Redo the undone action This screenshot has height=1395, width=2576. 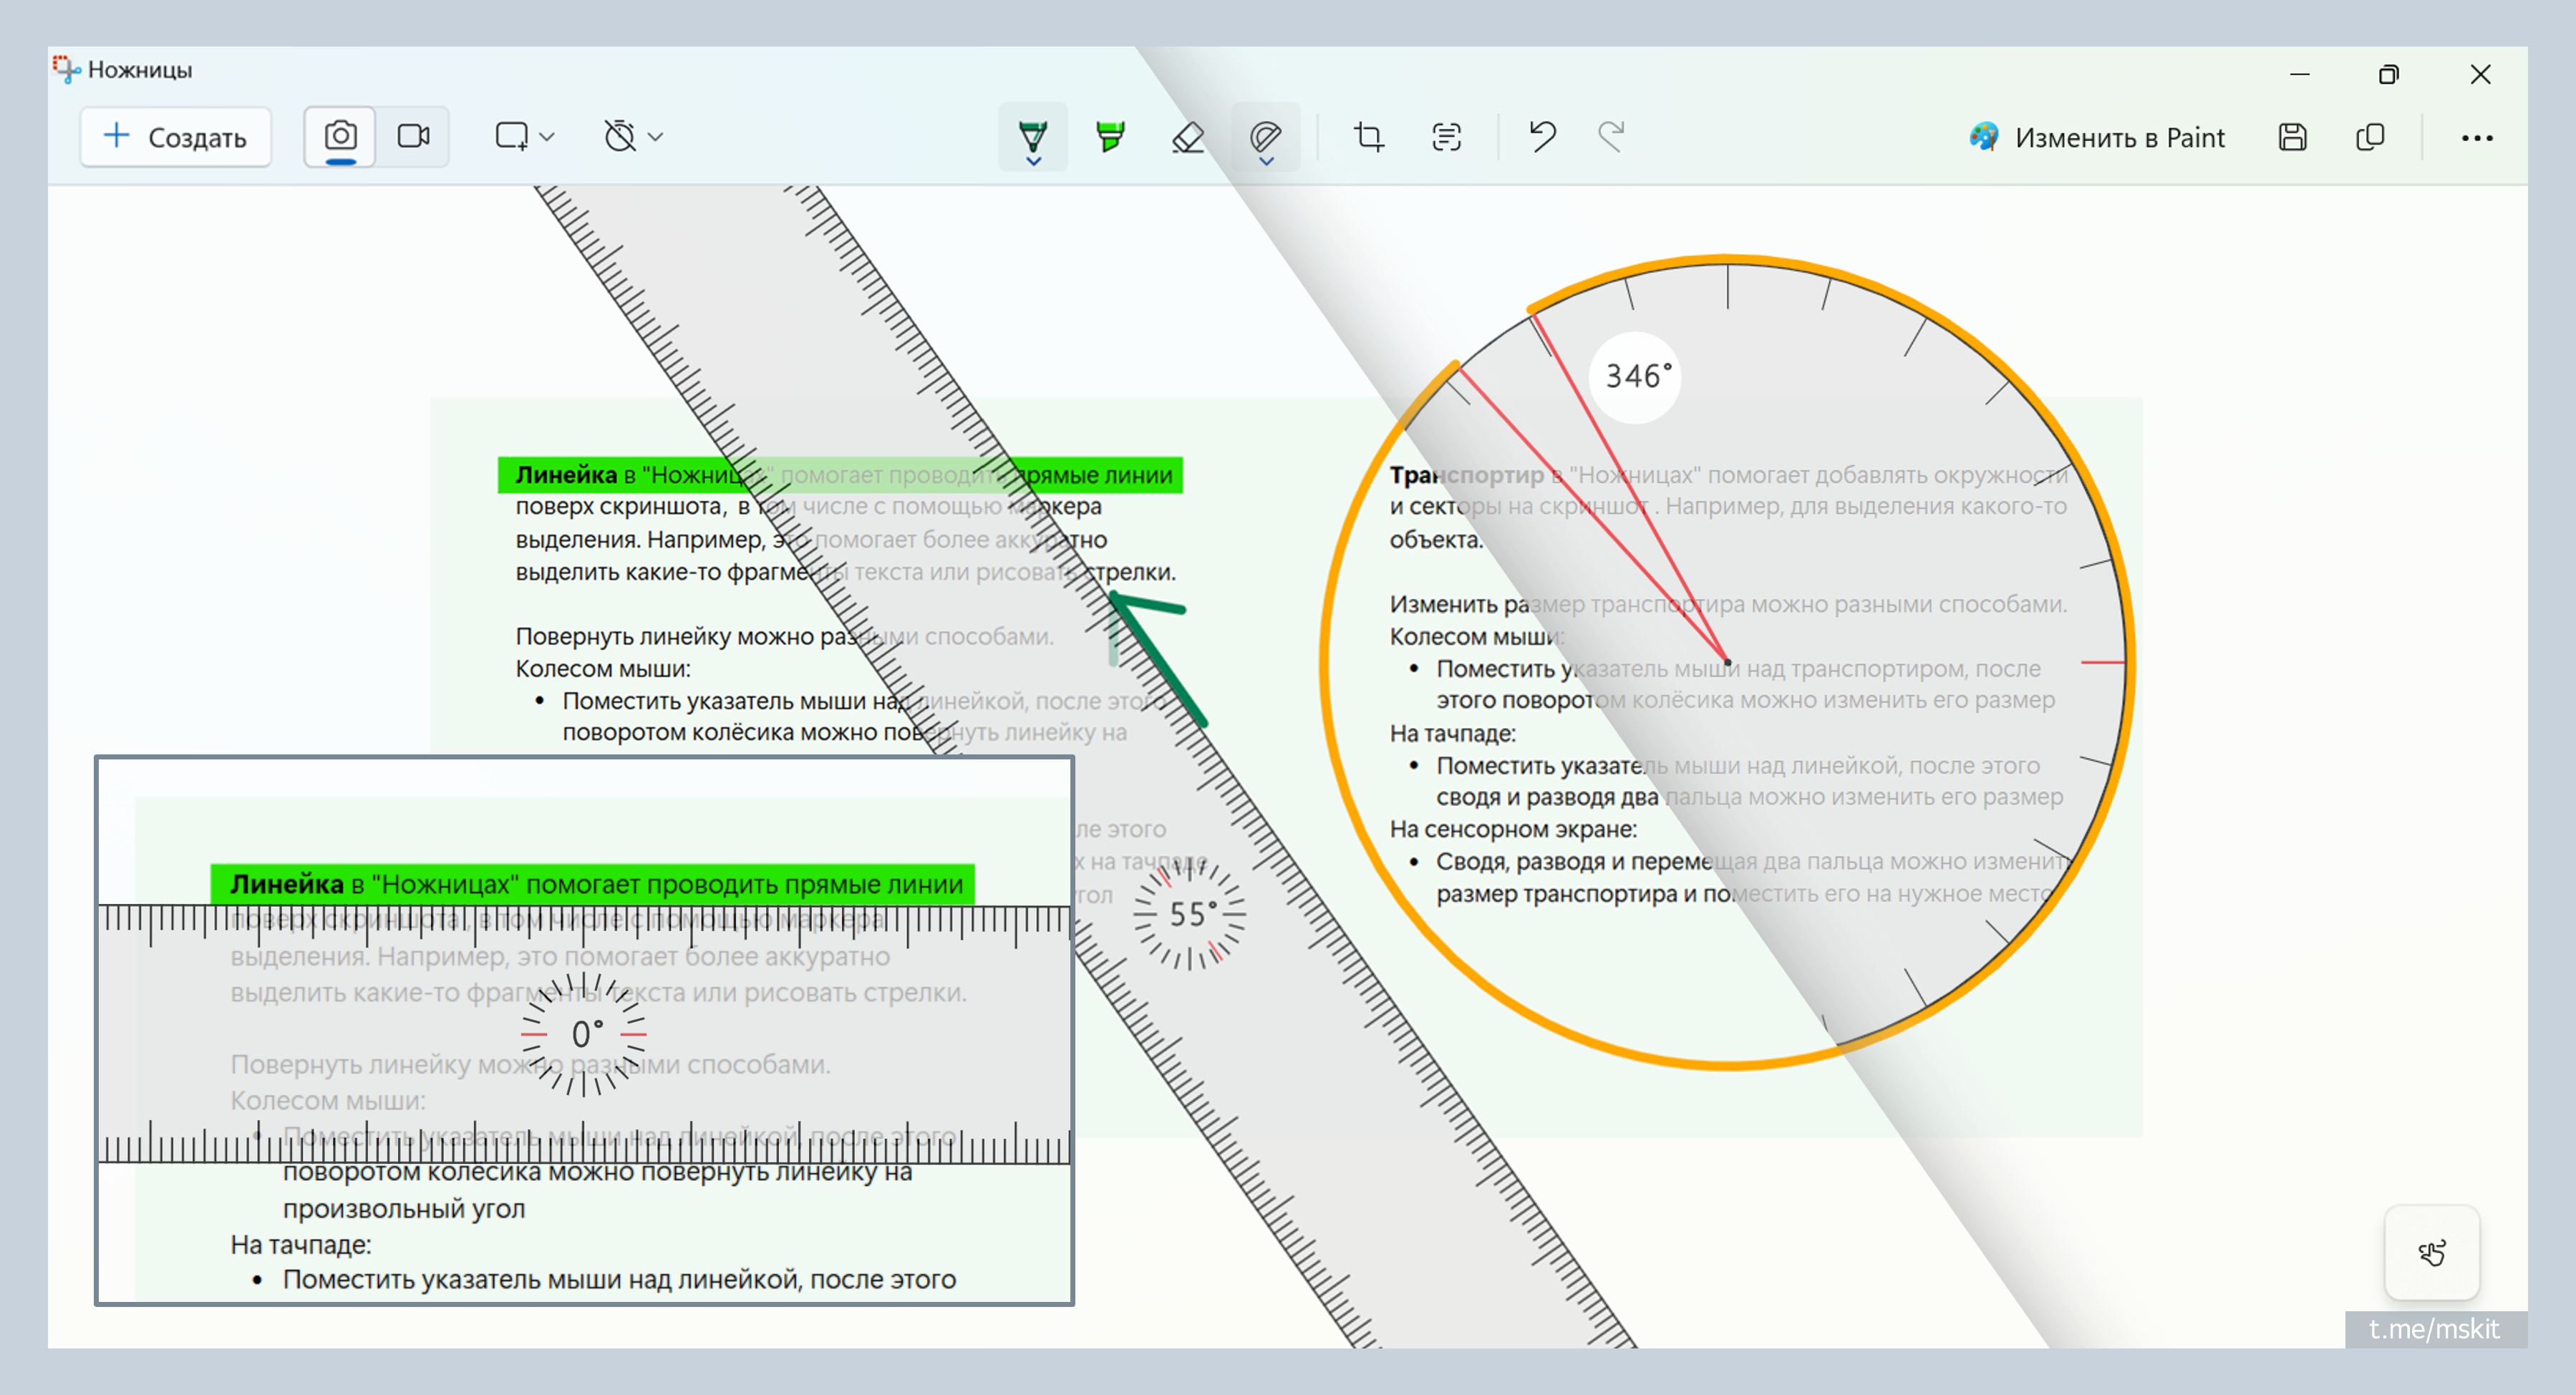pyautogui.click(x=1611, y=137)
